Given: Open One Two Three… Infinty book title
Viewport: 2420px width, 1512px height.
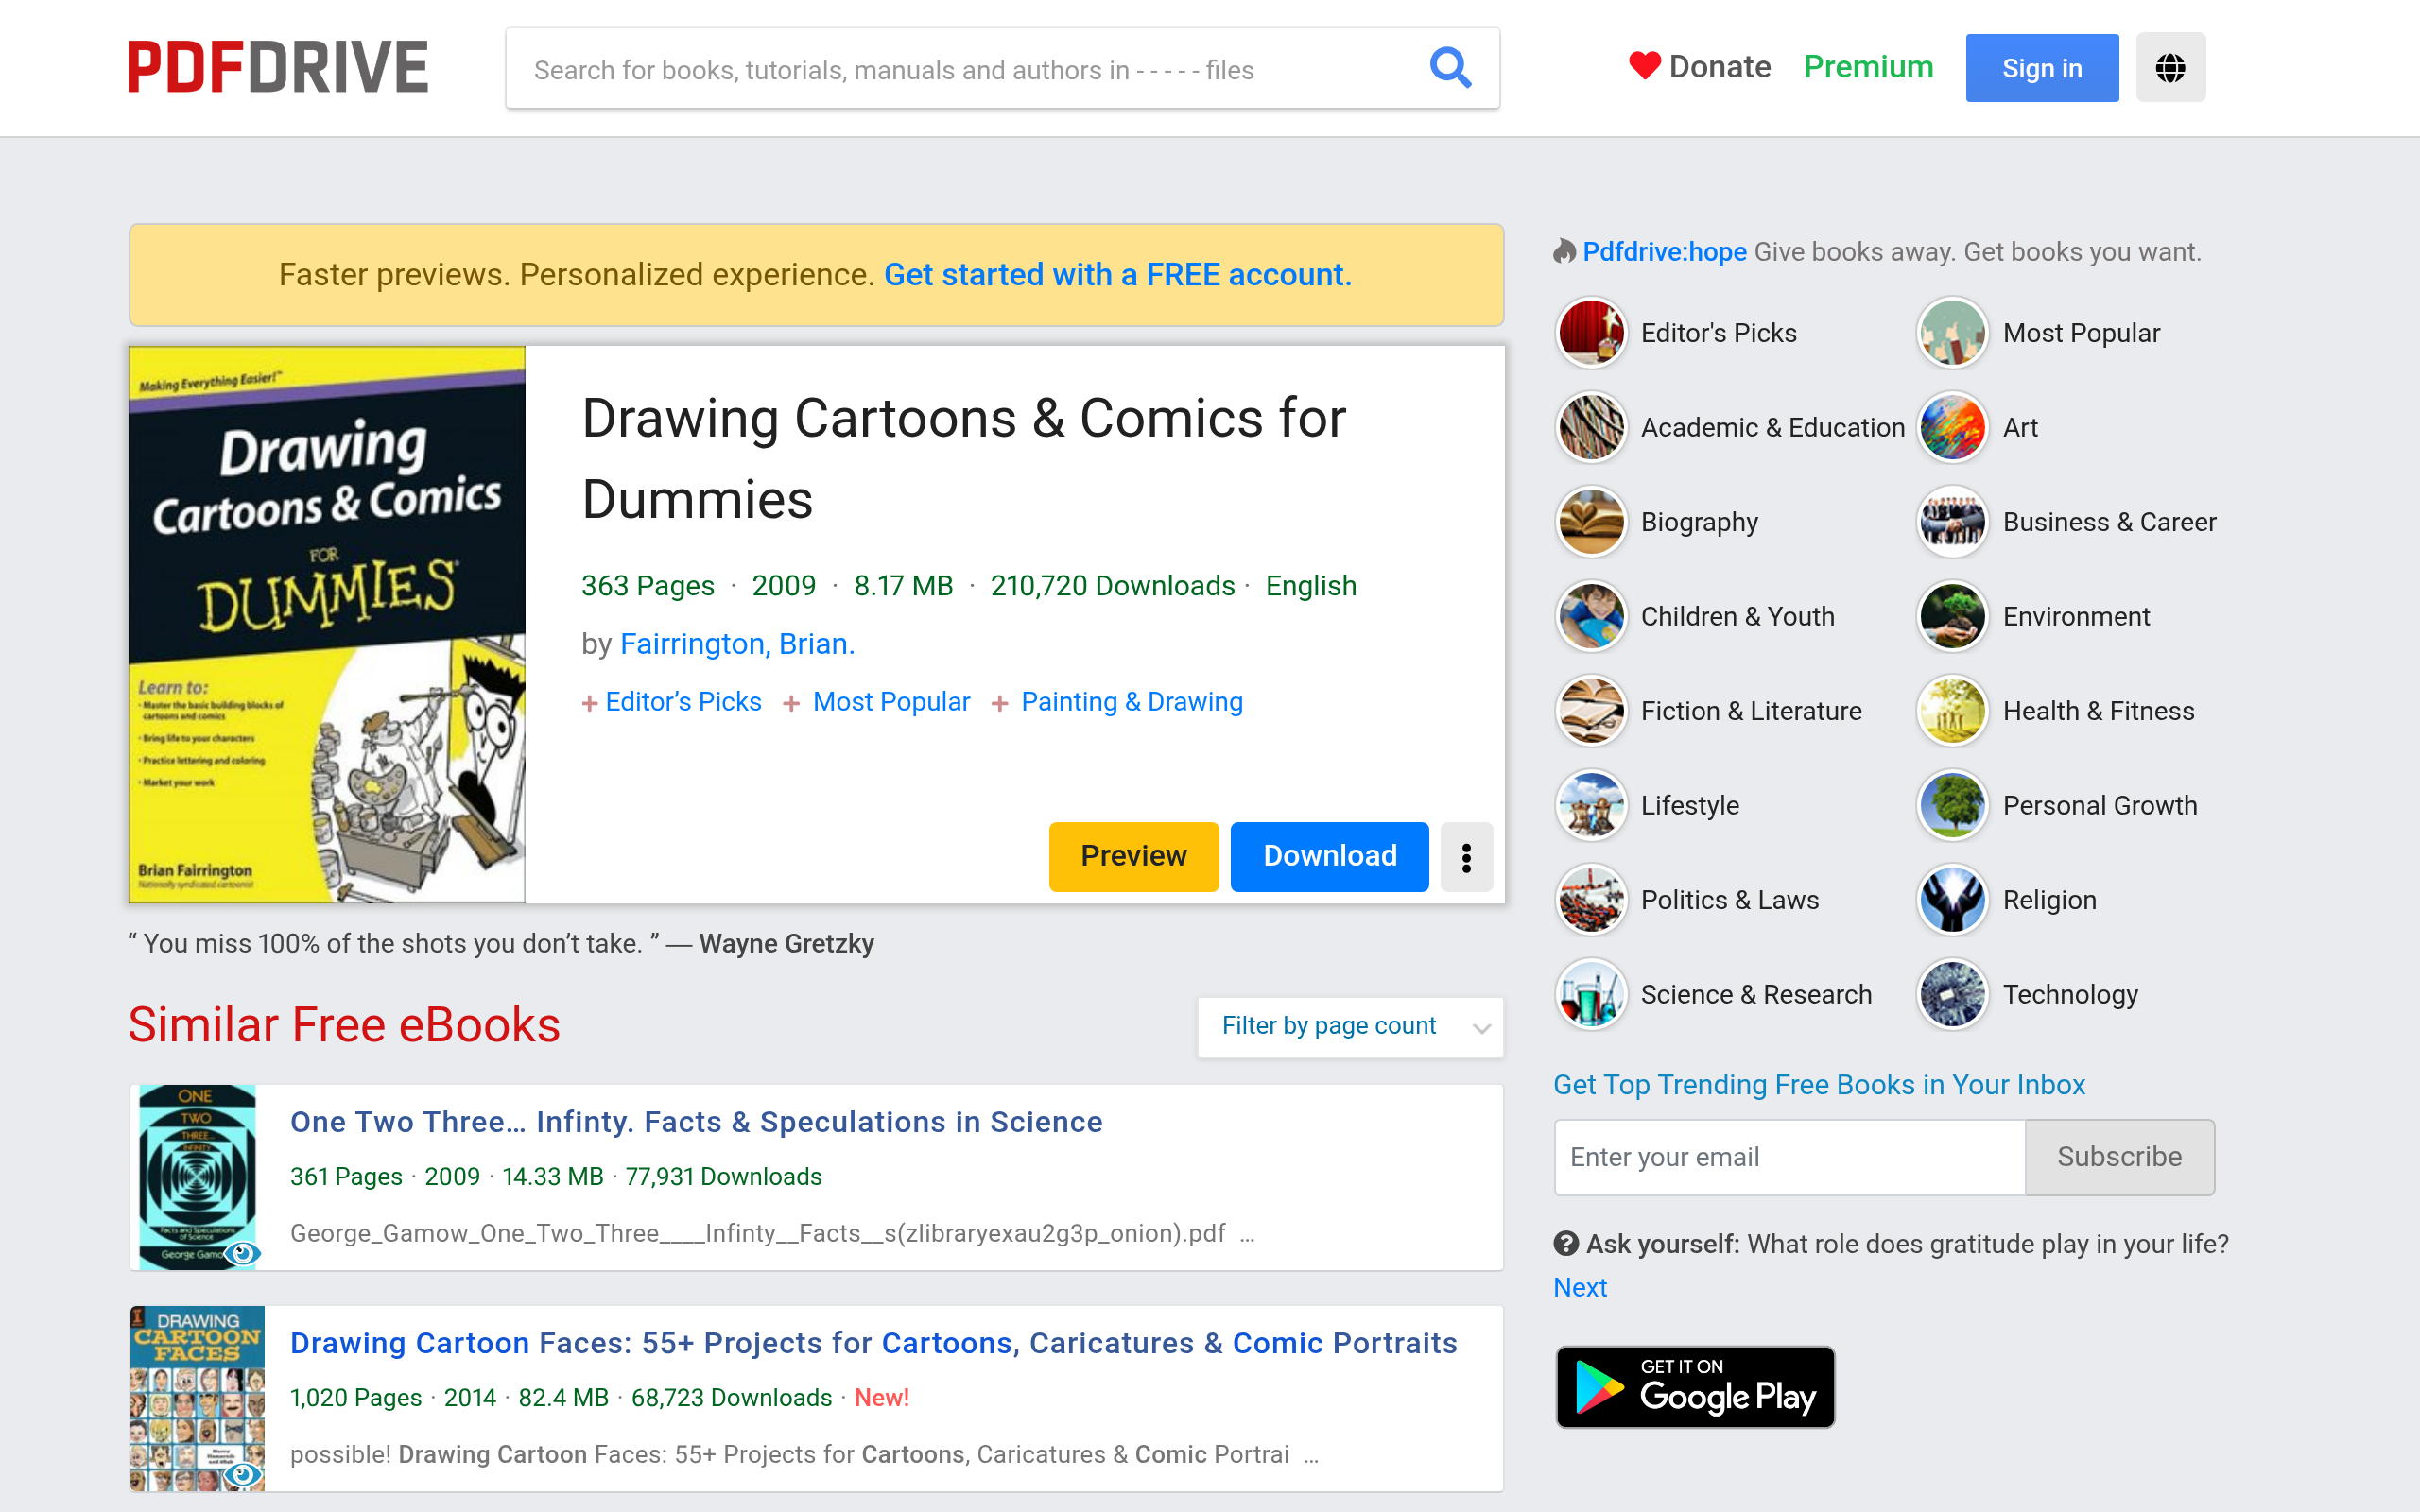Looking at the screenshot, I should pos(696,1122).
